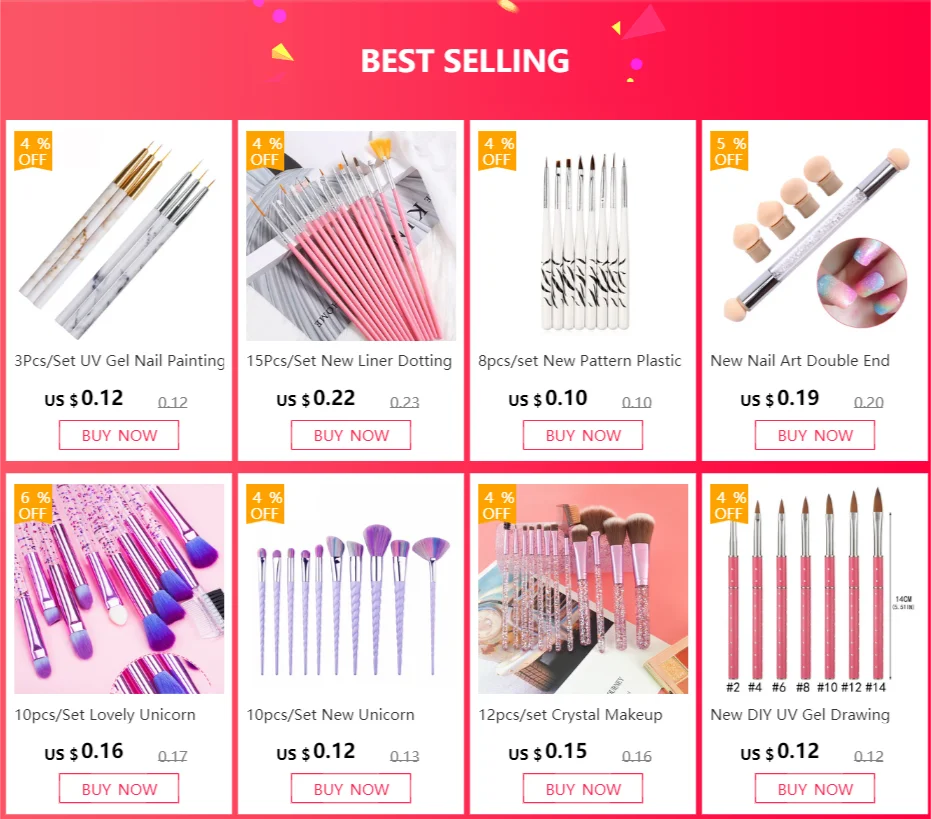Open the 10pcs Lovely Unicorn brushes image

[x=119, y=589]
